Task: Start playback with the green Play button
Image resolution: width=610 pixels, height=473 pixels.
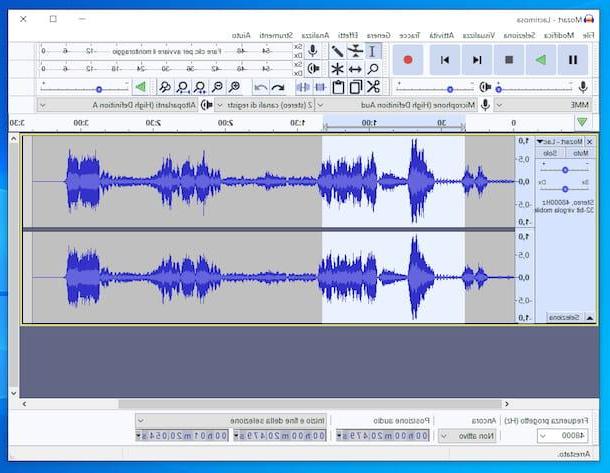Action: pos(541,60)
